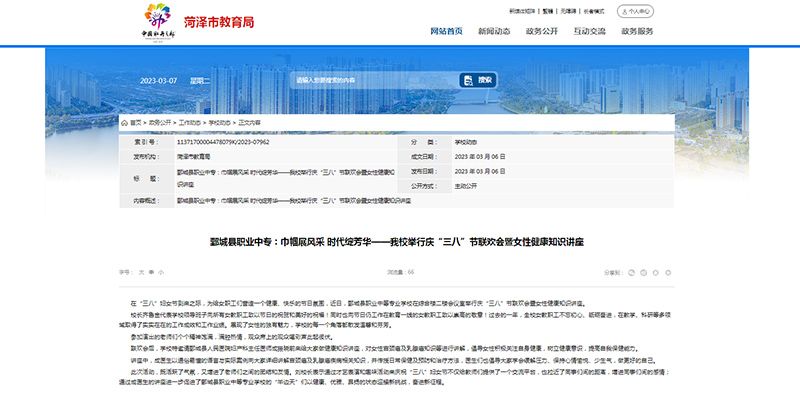The image size is (800, 394).
Task: Set font size to 大
Action: point(141,273)
